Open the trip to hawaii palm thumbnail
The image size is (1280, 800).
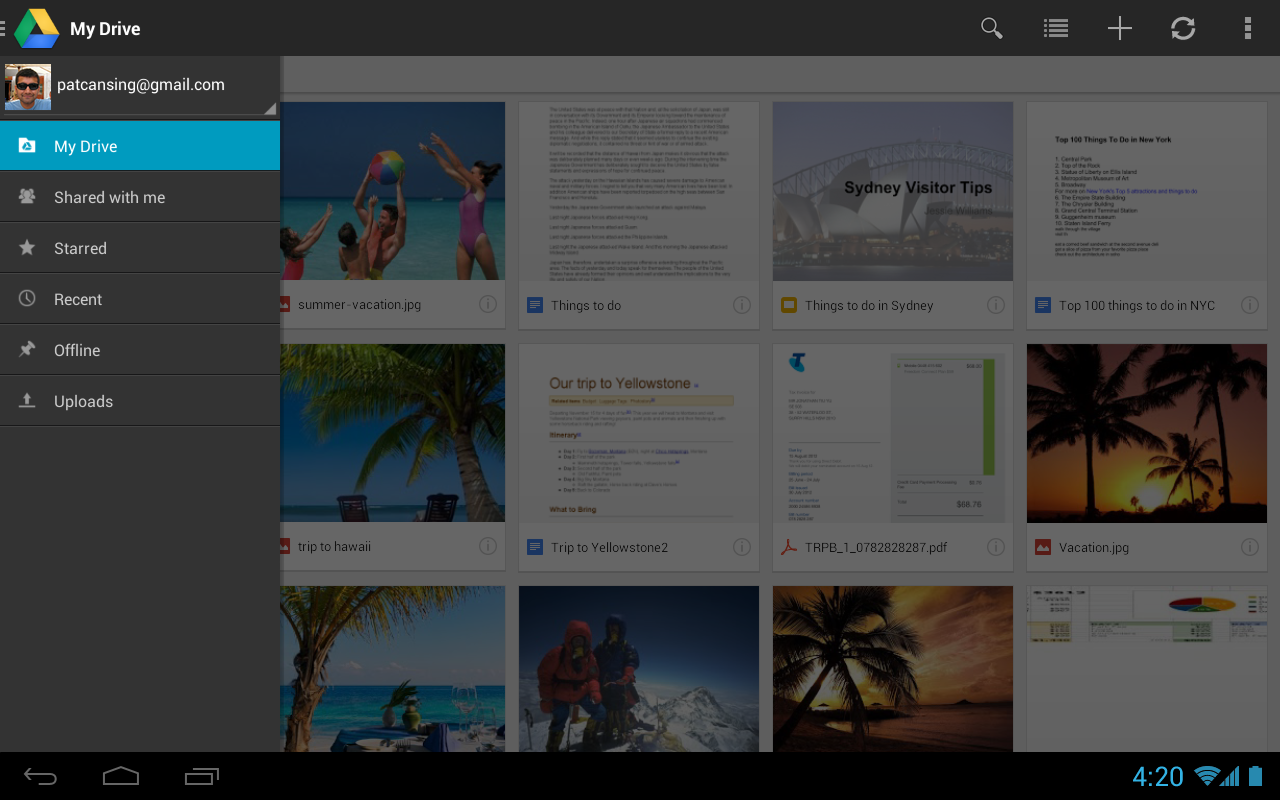point(393,433)
